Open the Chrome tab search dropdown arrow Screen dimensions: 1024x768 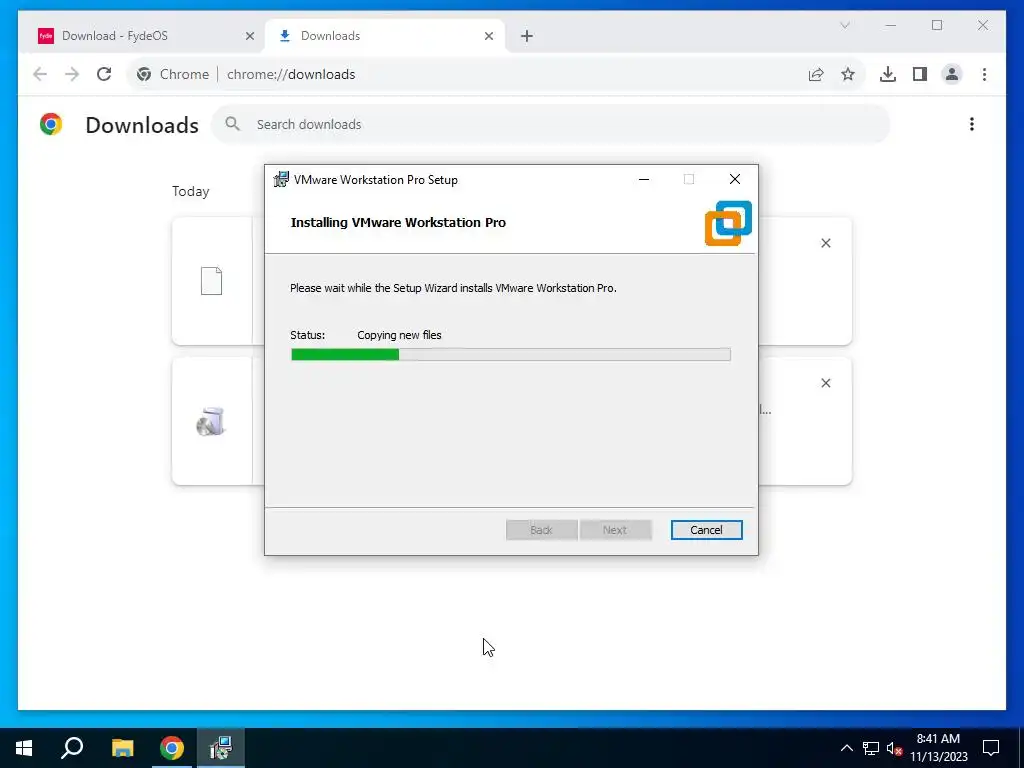click(844, 25)
